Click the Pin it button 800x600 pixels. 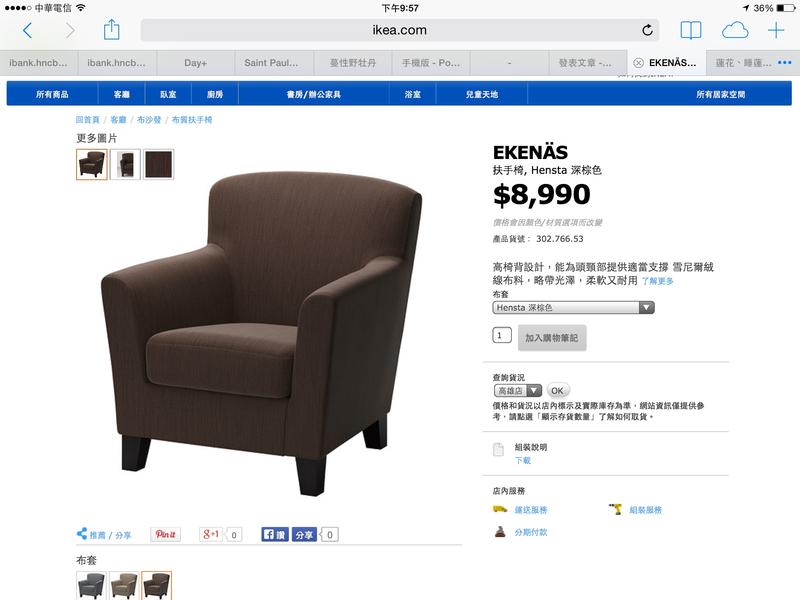point(165,534)
